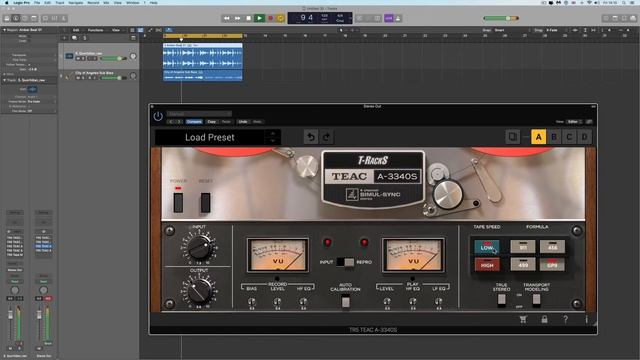
Task: Toggle the Transport Modeling switch
Action: [x=536, y=300]
